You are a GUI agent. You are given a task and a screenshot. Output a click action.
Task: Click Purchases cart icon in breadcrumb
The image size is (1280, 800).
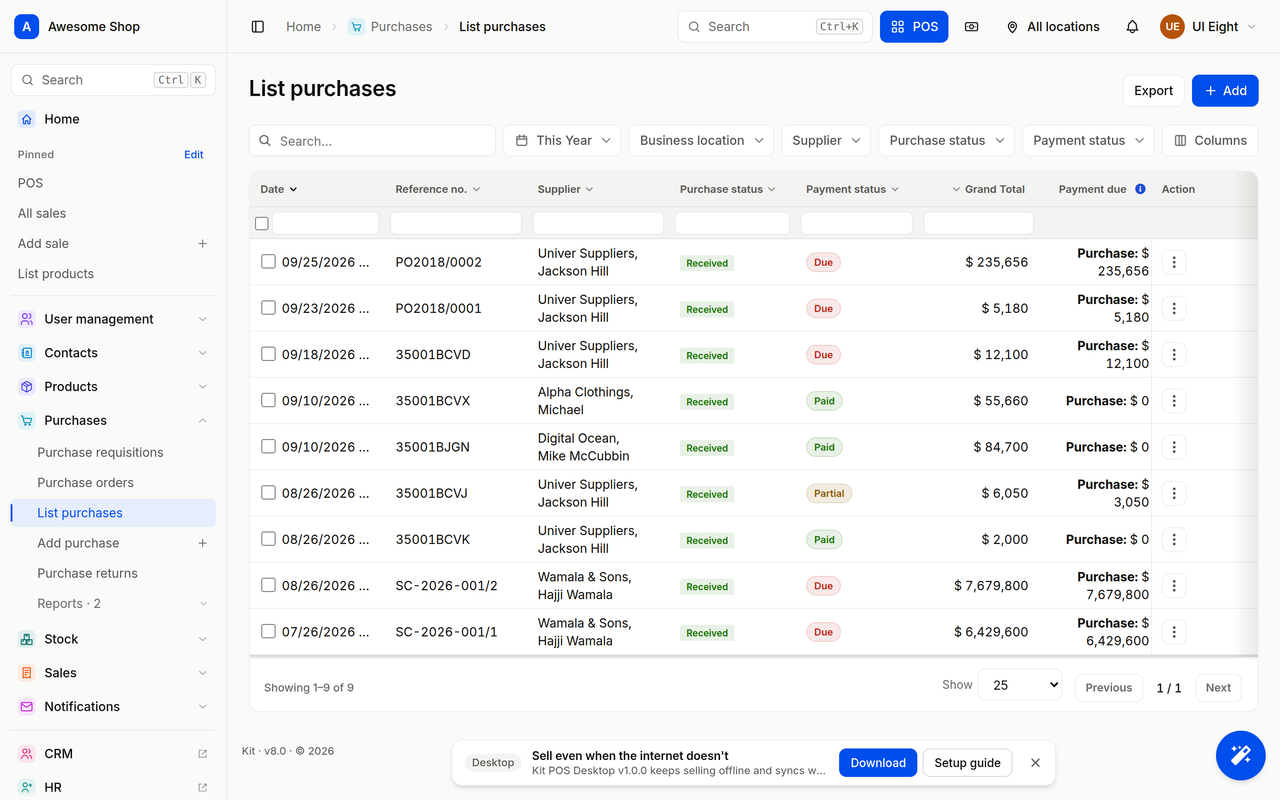tap(356, 27)
